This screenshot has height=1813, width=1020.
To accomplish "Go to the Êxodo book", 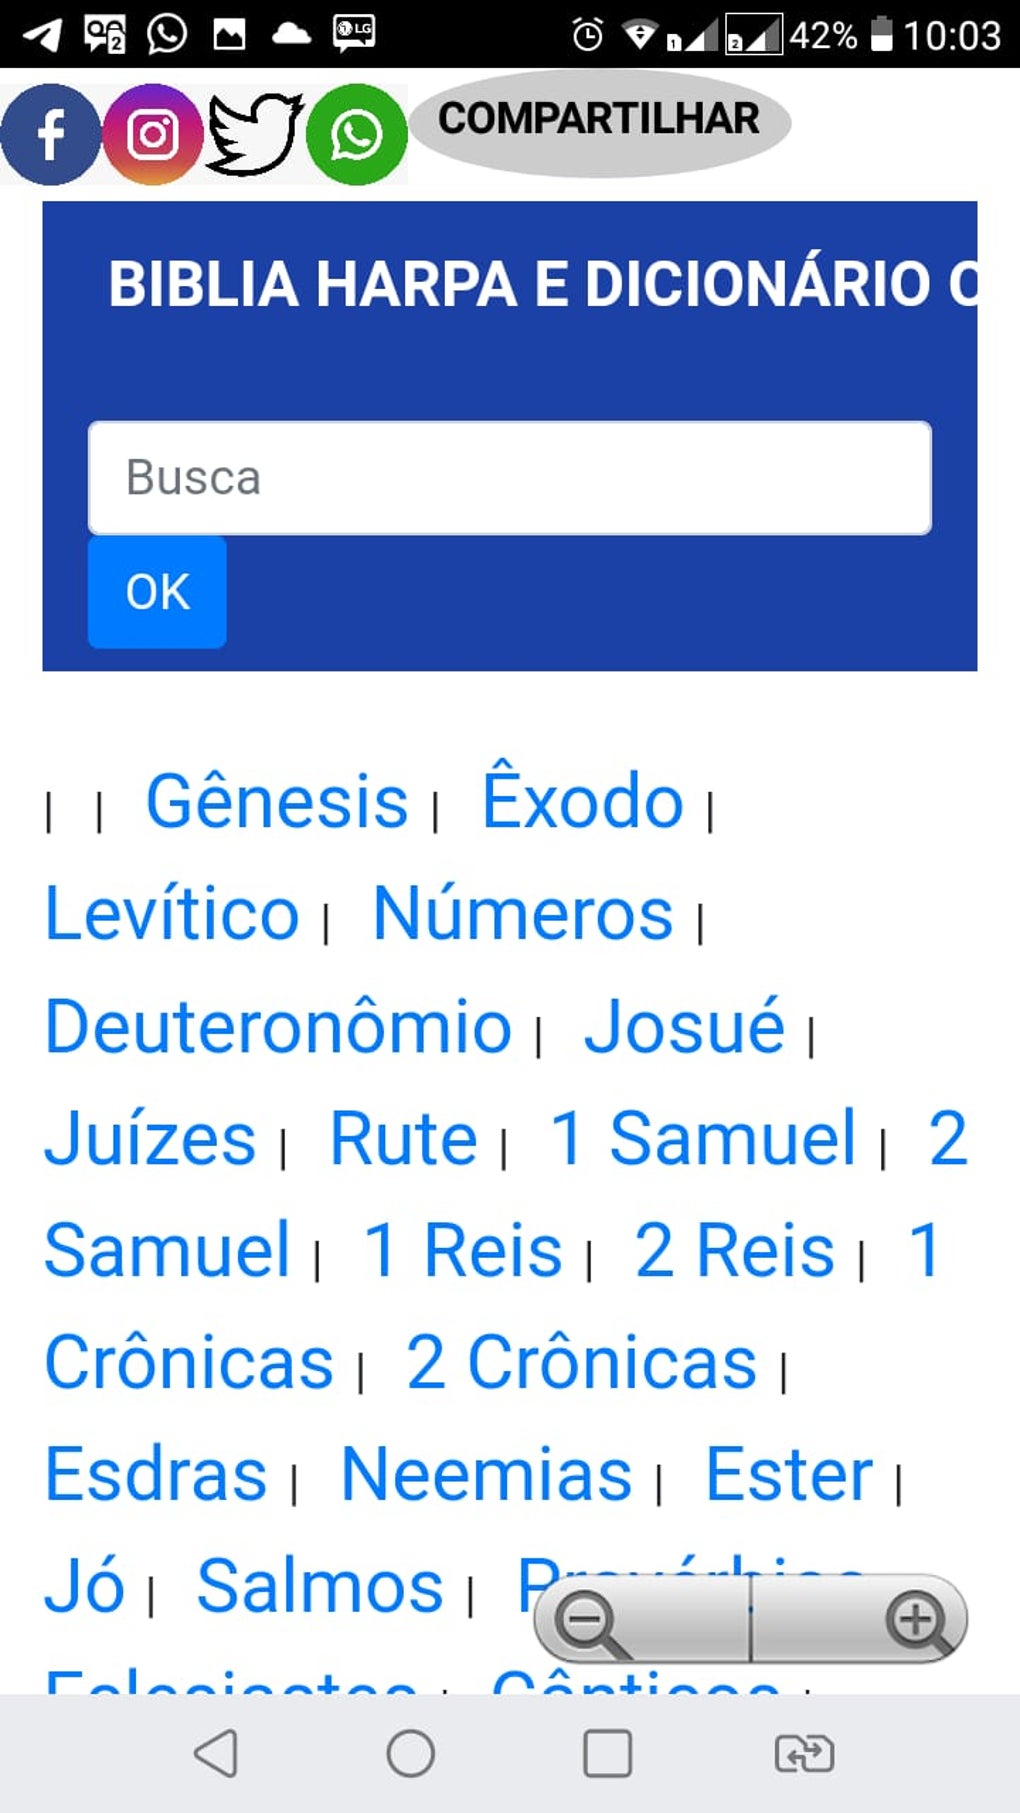I will 583,802.
